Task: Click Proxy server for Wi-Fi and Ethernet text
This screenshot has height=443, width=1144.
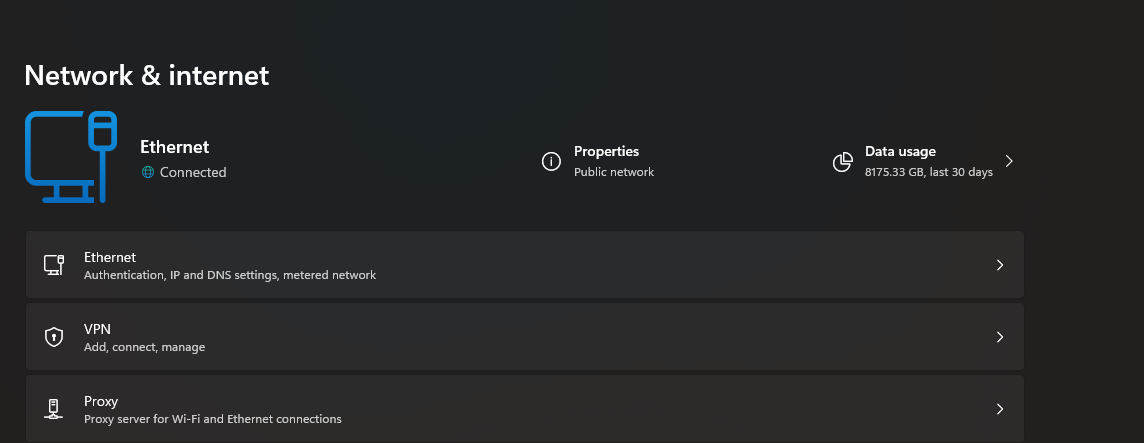Action: click(212, 419)
